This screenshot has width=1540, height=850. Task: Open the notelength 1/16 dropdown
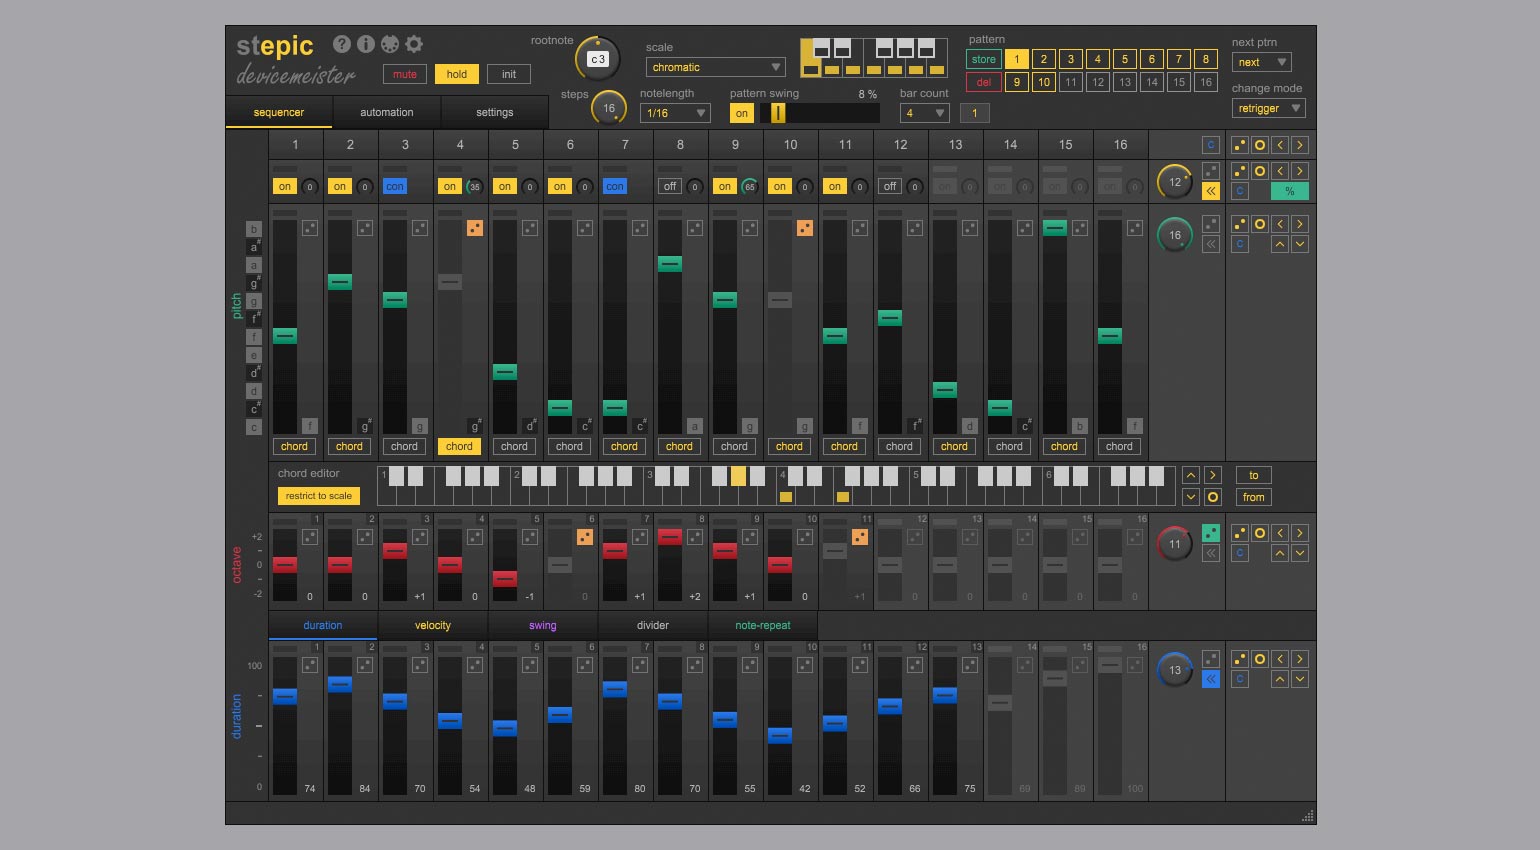(675, 113)
